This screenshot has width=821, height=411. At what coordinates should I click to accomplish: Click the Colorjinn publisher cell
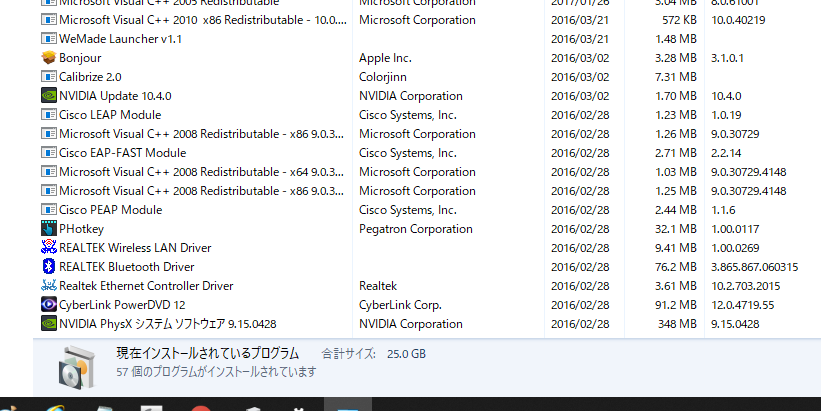pos(383,77)
